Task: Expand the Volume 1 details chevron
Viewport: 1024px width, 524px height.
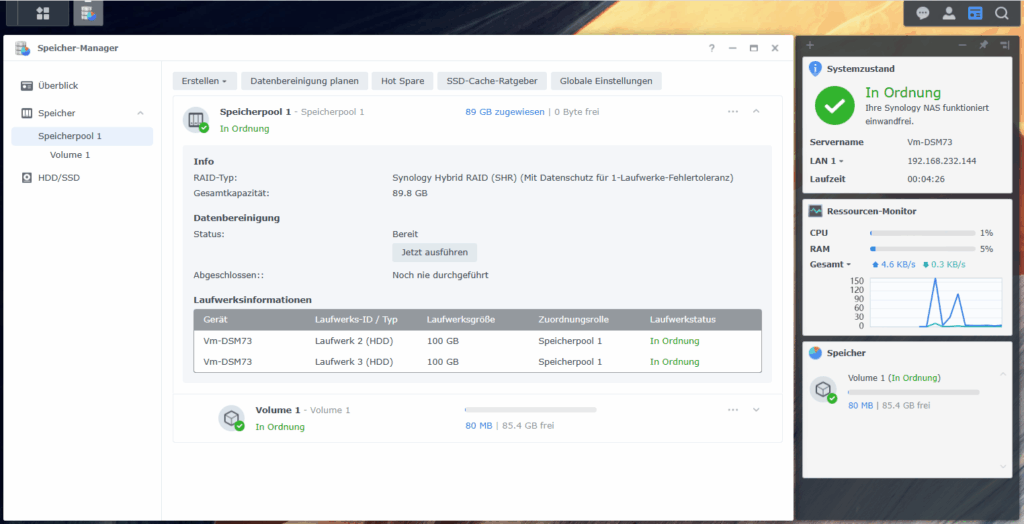Action: 756,410
